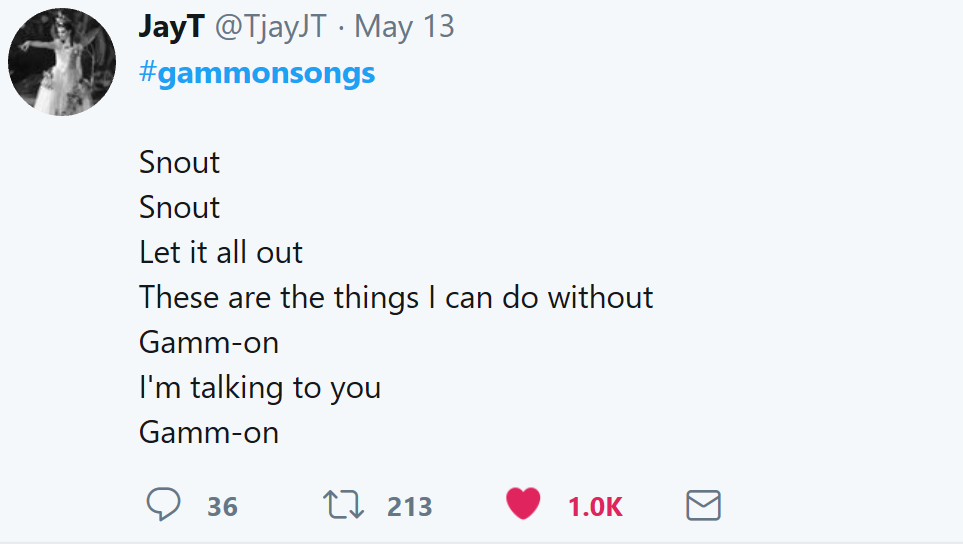Click the first "Gamm-on" line
This screenshot has width=963, height=557.
[x=209, y=342]
